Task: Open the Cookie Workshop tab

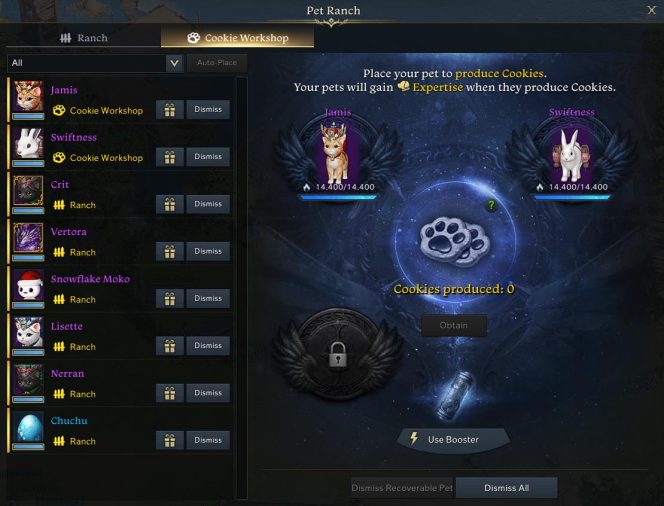Action: click(238, 38)
